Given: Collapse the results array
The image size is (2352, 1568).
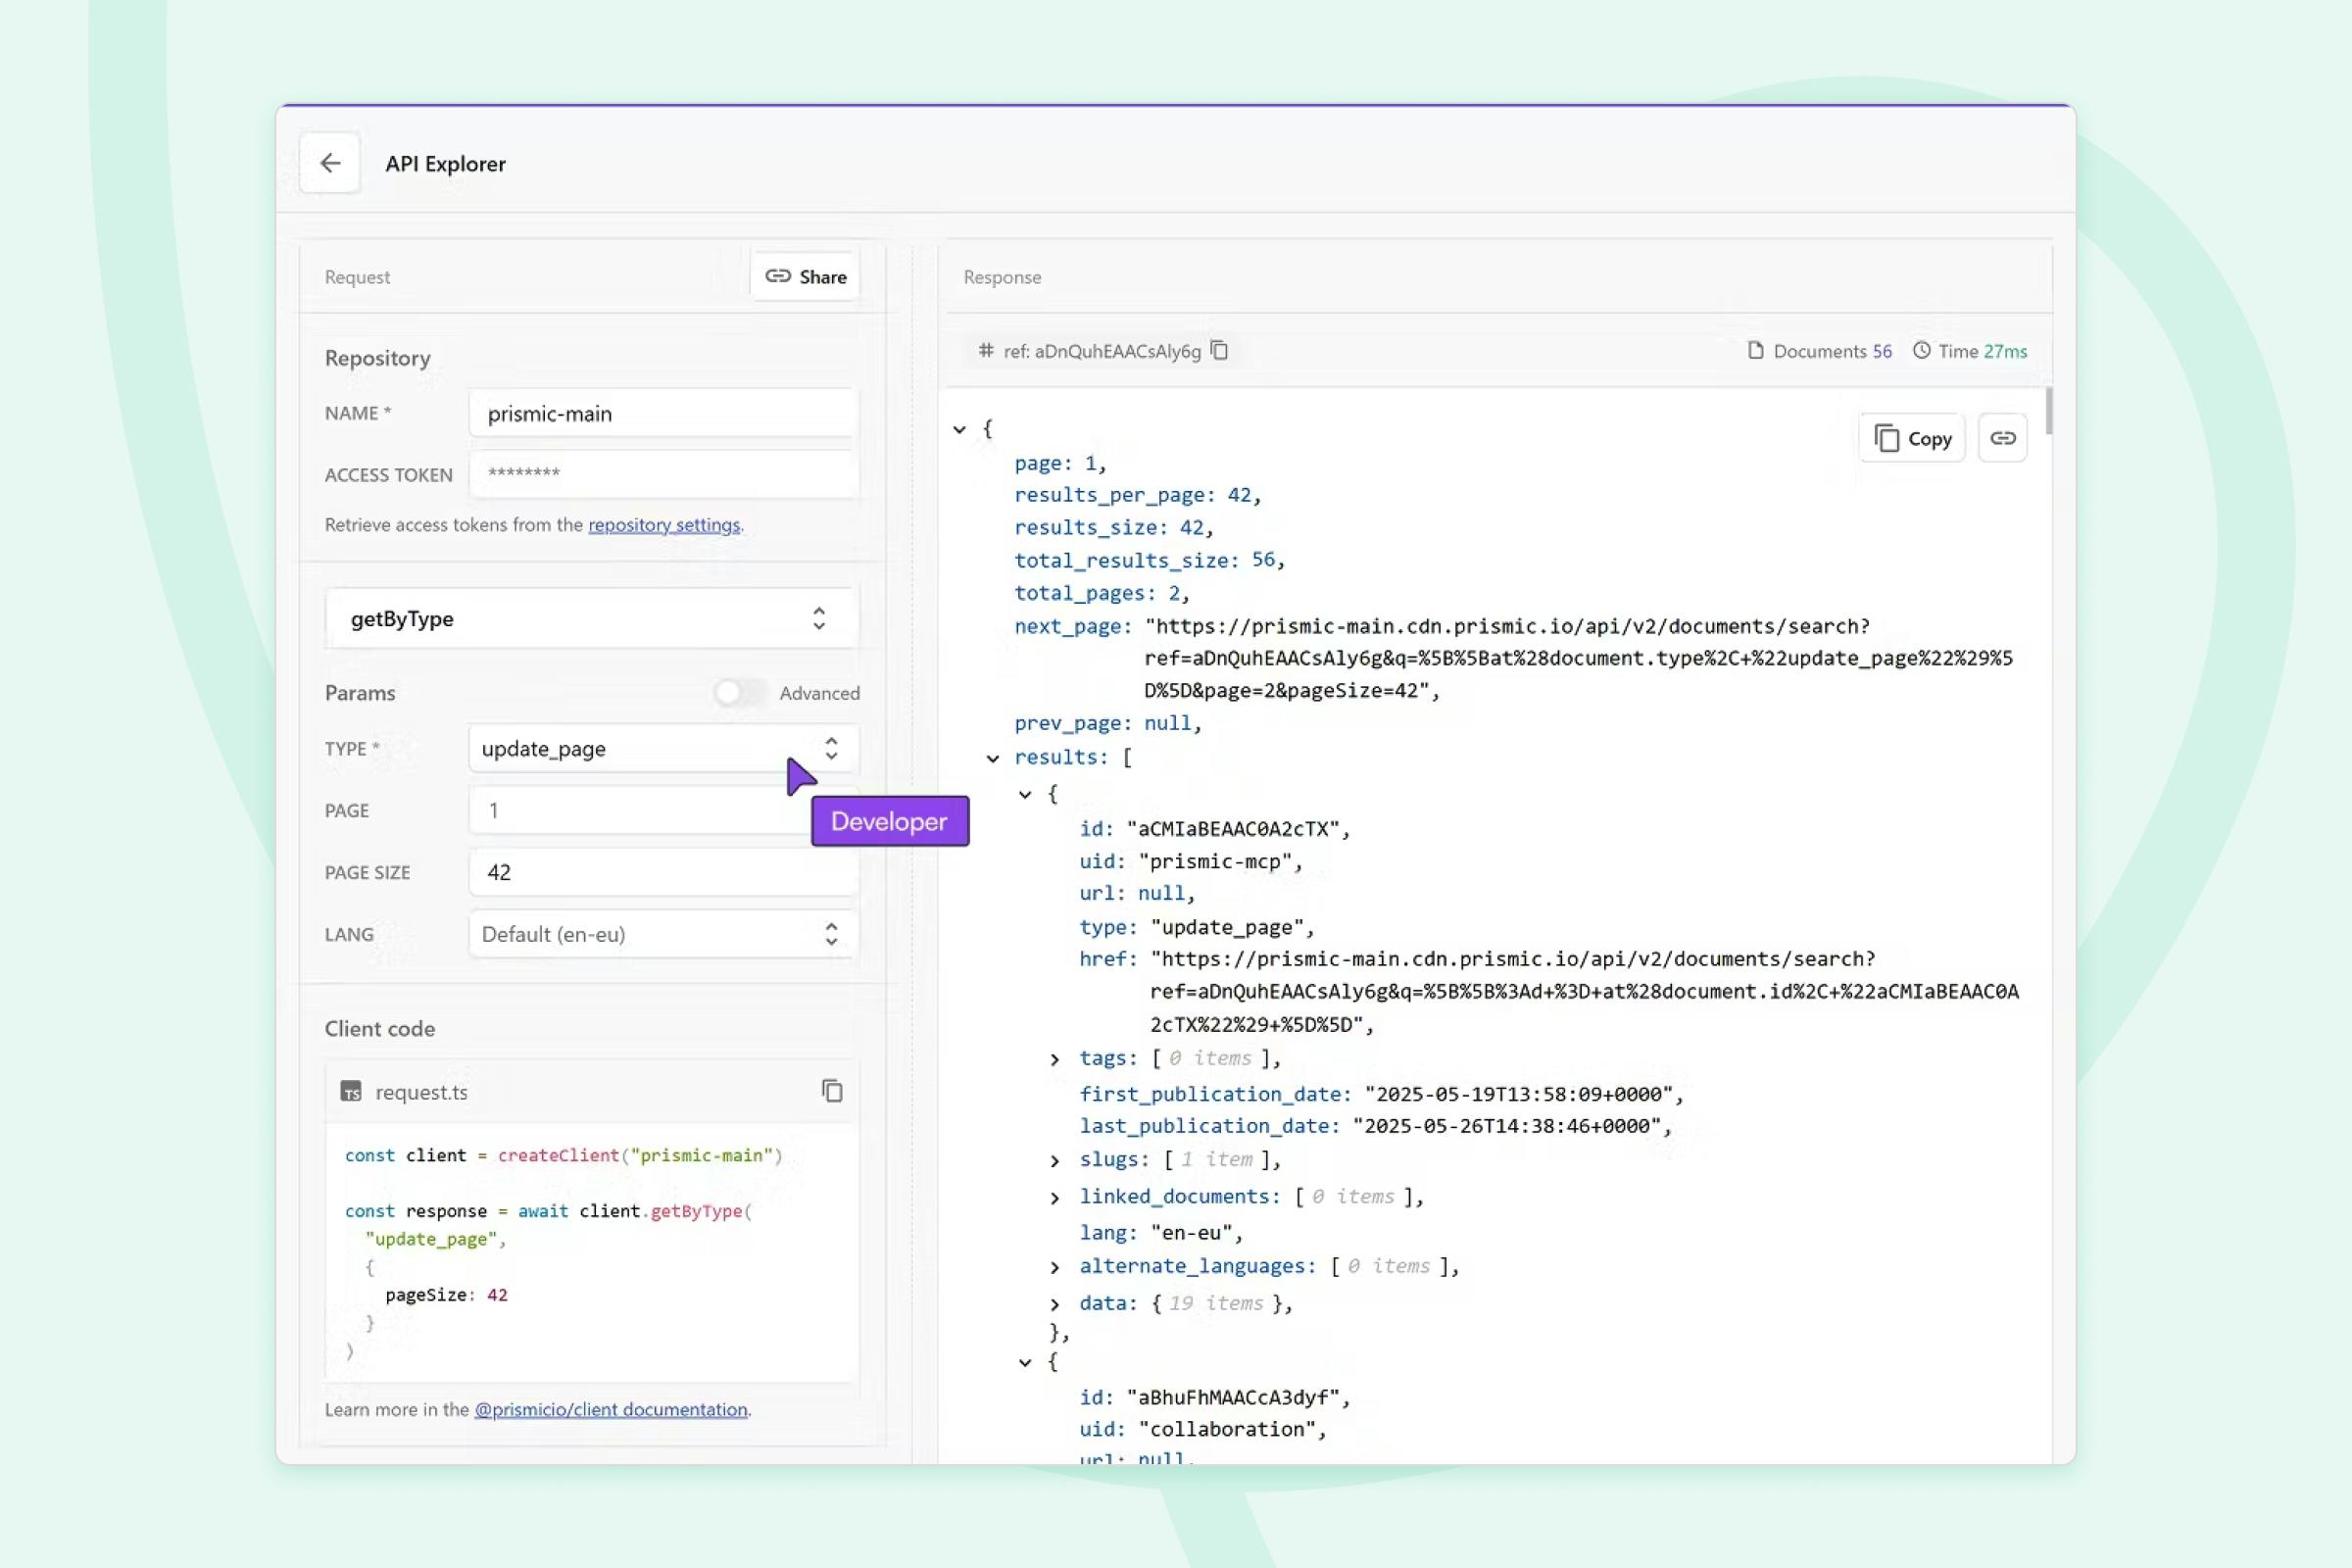Looking at the screenshot, I should [x=993, y=758].
